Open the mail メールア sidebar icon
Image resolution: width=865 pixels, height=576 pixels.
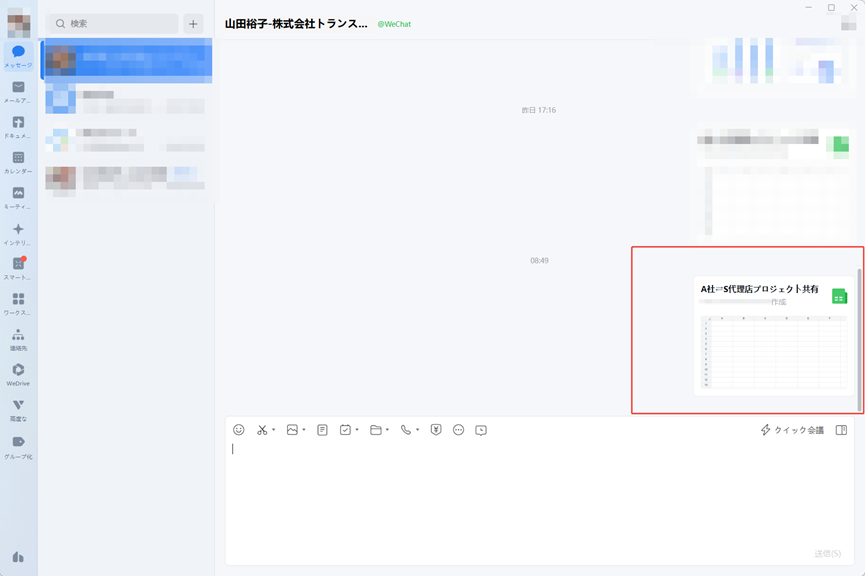click(18, 92)
